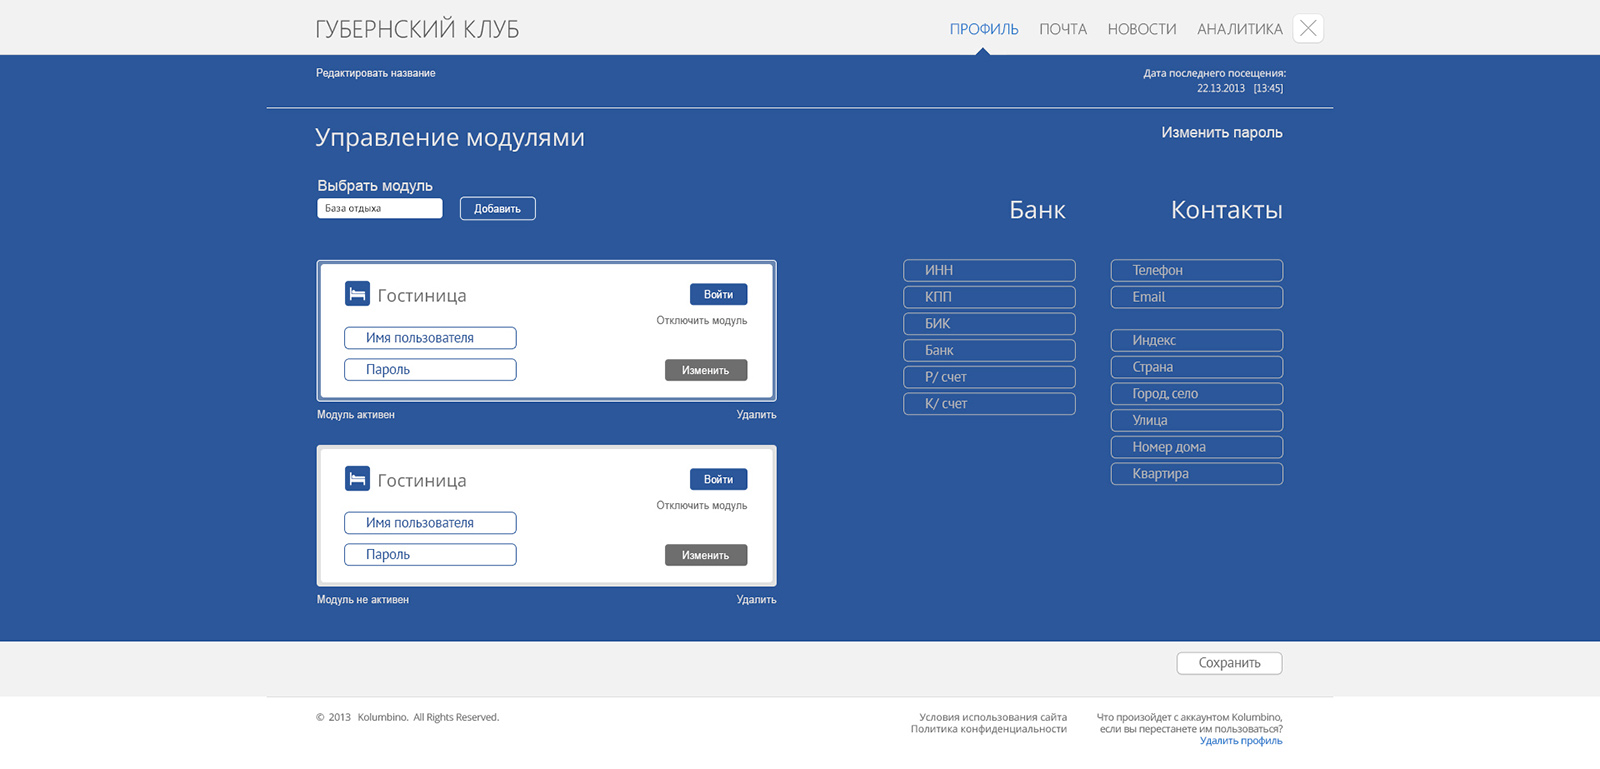This screenshot has height=769, width=1600.
Task: Focus Имя пользователя field in active module
Action: [430, 338]
